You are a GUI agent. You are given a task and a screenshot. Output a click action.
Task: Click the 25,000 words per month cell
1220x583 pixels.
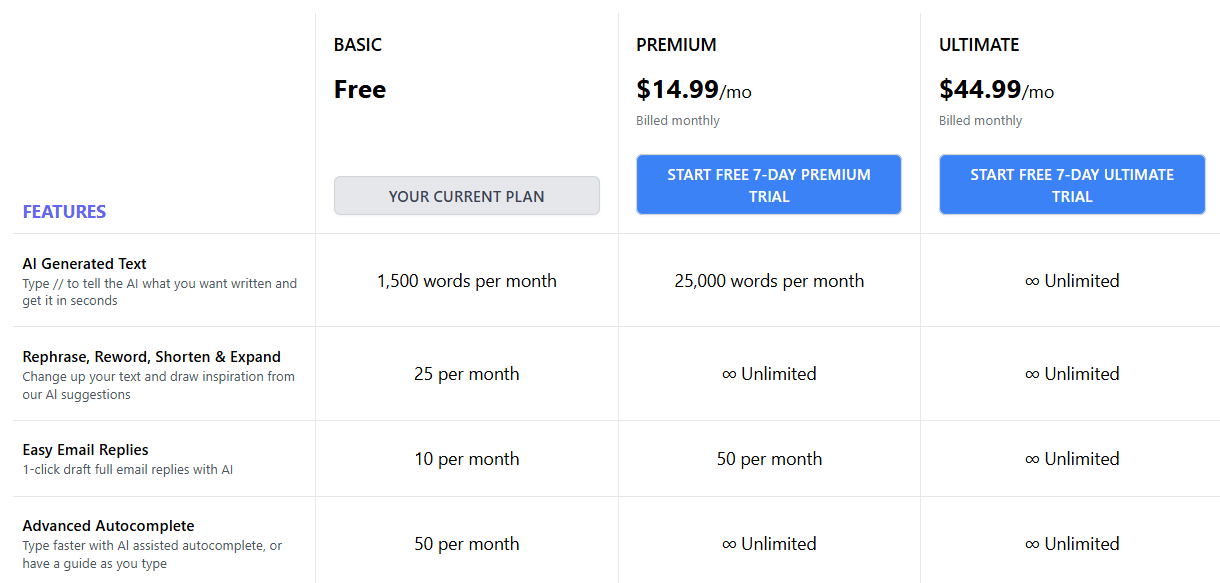tap(768, 281)
